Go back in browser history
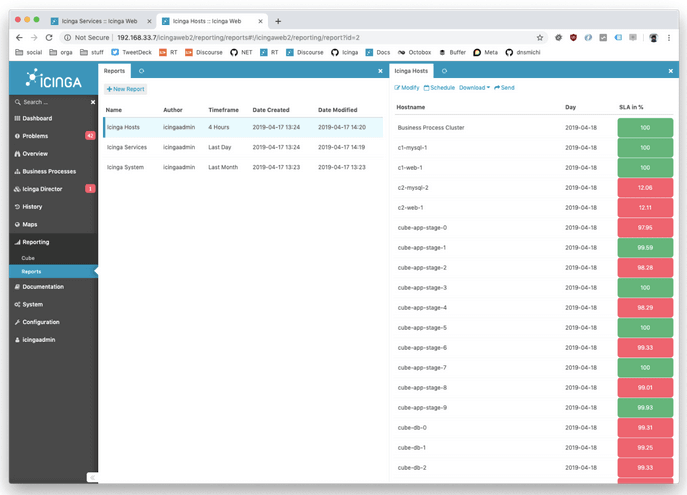The image size is (687, 495). coord(19,38)
